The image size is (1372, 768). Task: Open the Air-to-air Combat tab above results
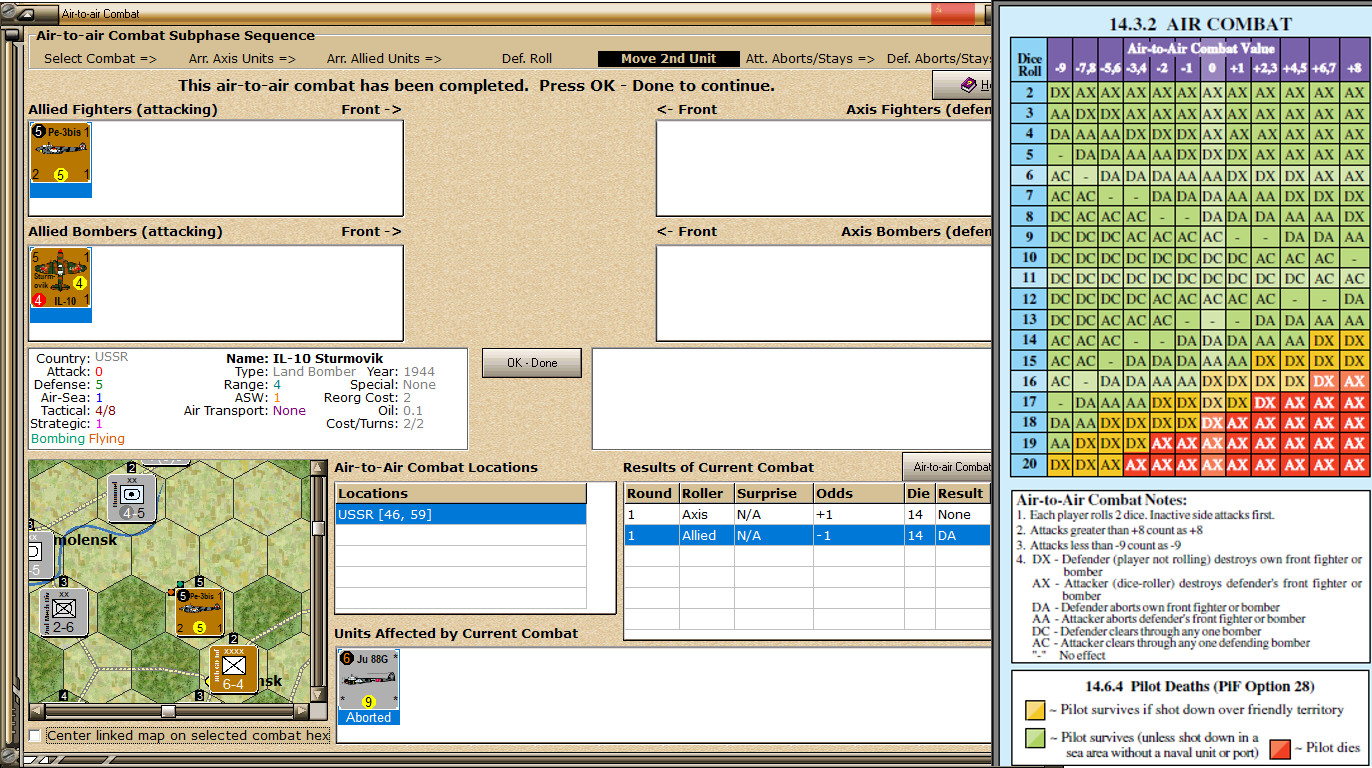(946, 466)
